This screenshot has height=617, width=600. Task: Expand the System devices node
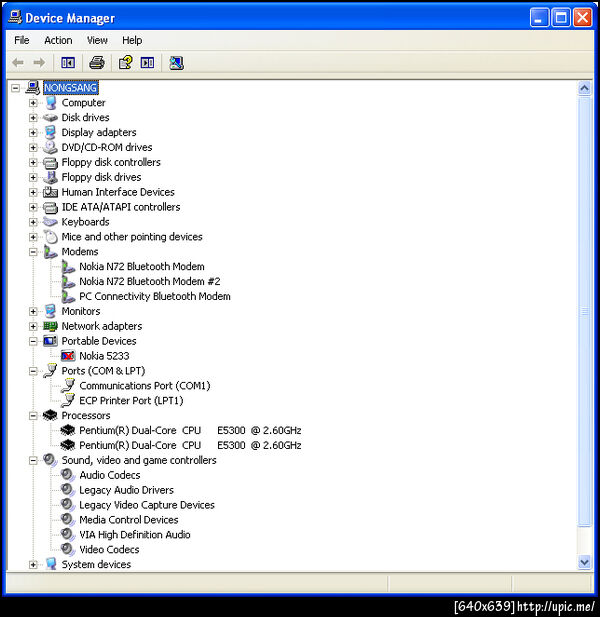(x=33, y=565)
